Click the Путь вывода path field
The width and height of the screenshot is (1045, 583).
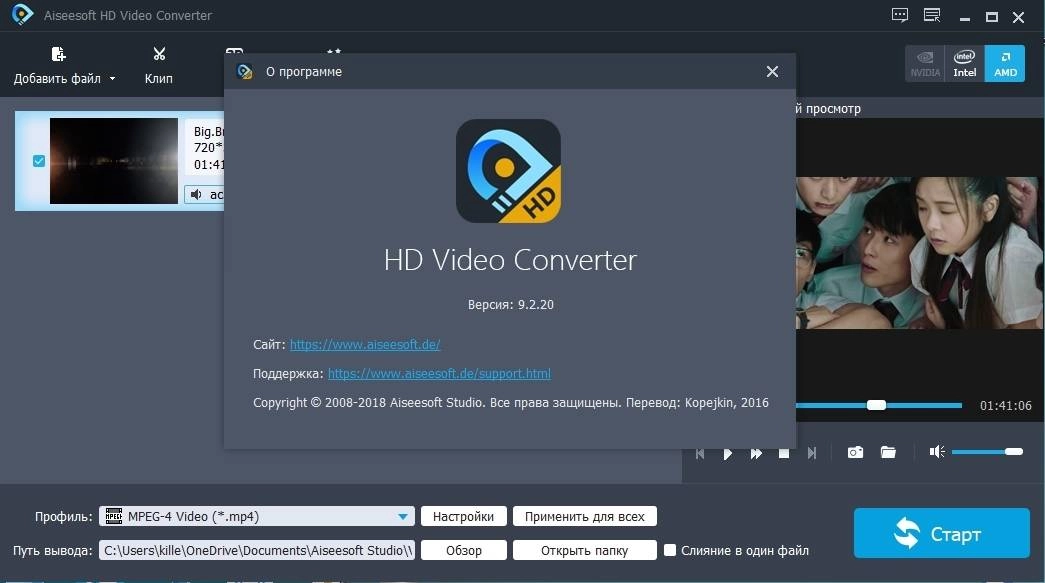pos(257,550)
